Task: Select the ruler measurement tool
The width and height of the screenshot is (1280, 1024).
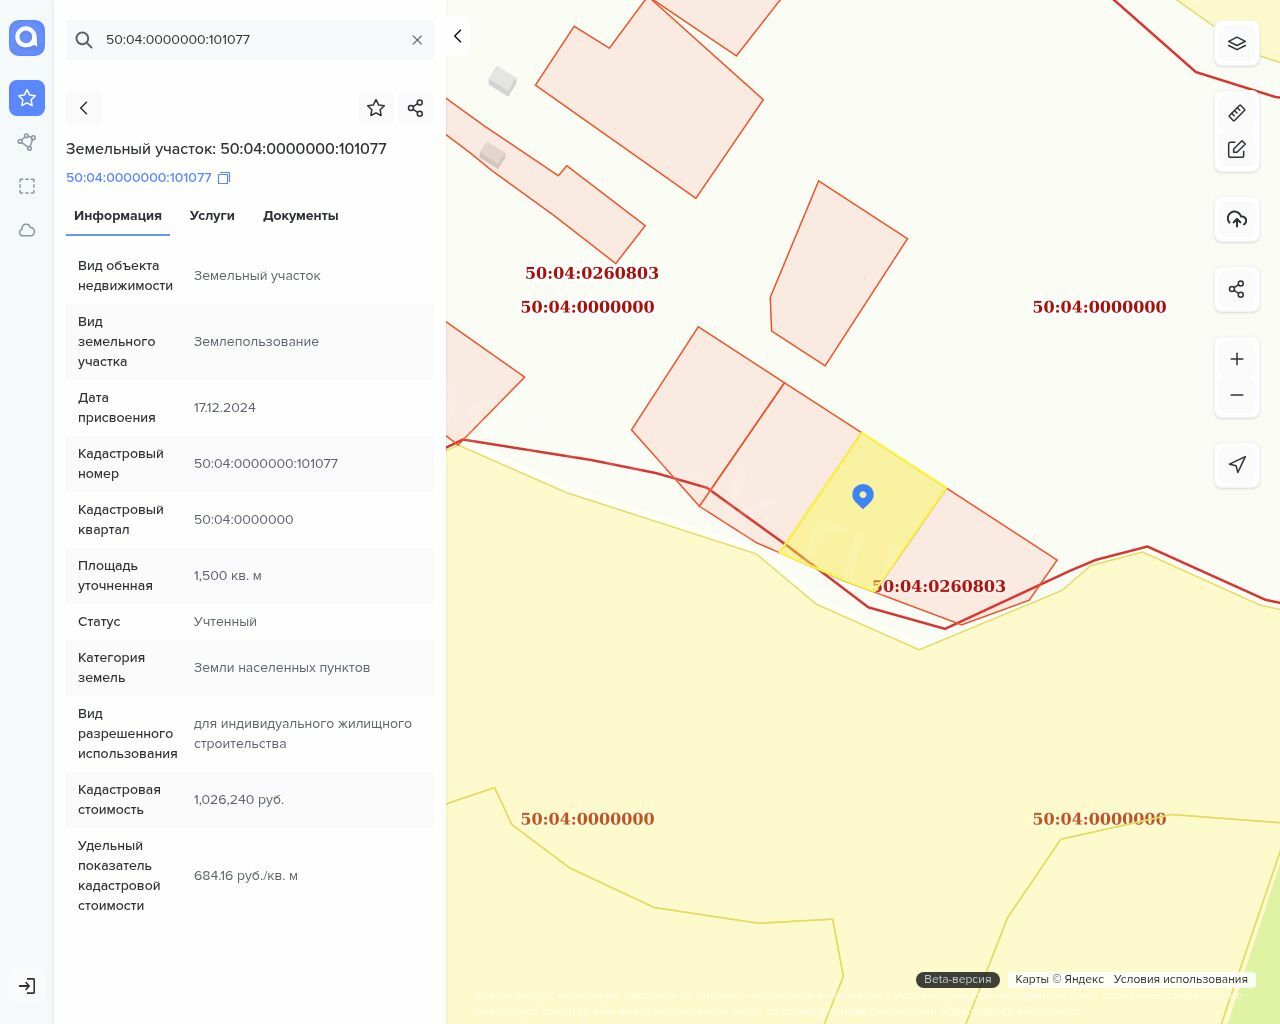Action: tap(1237, 113)
